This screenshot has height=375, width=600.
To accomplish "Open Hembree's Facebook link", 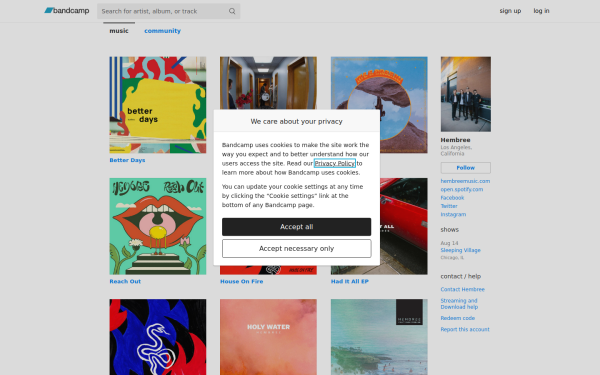I will [x=452, y=198].
